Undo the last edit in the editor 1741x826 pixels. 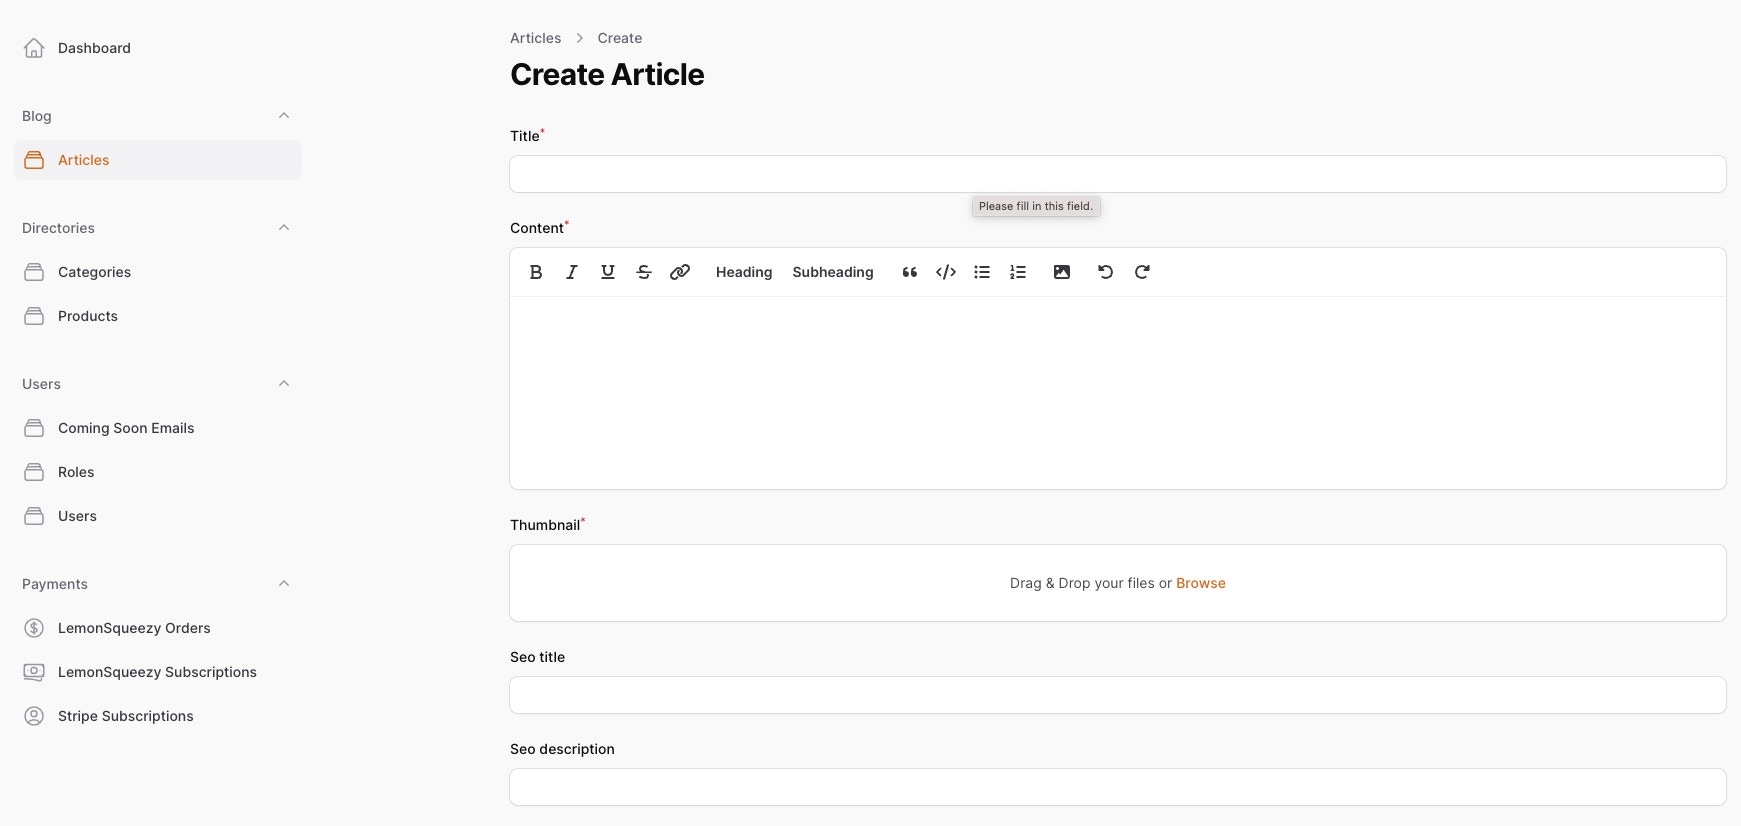coord(1106,272)
